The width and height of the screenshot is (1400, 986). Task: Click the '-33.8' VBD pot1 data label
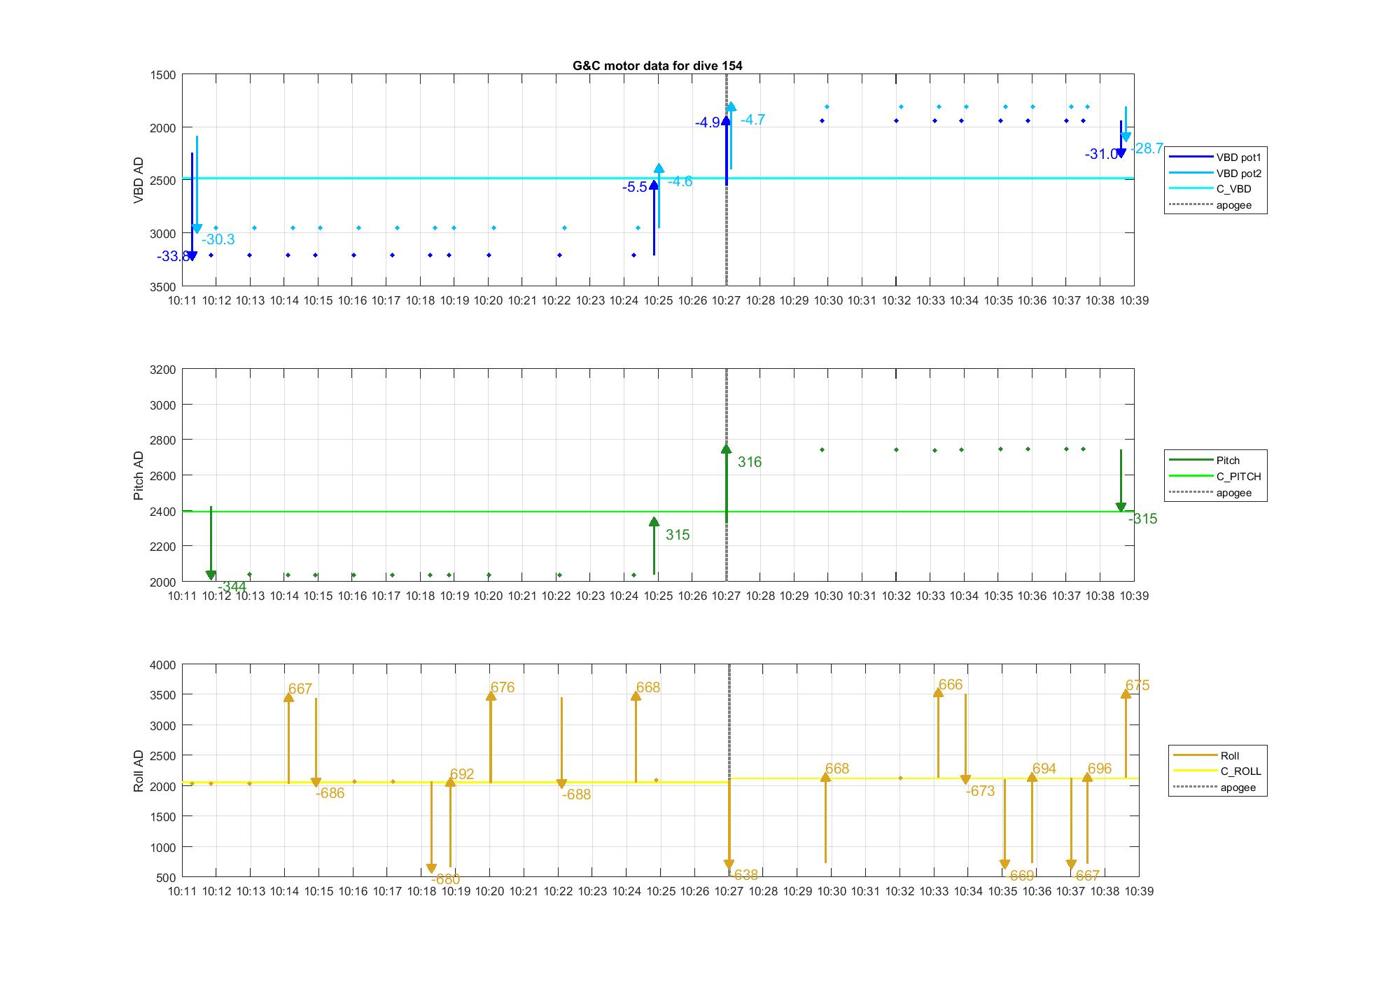click(x=173, y=257)
